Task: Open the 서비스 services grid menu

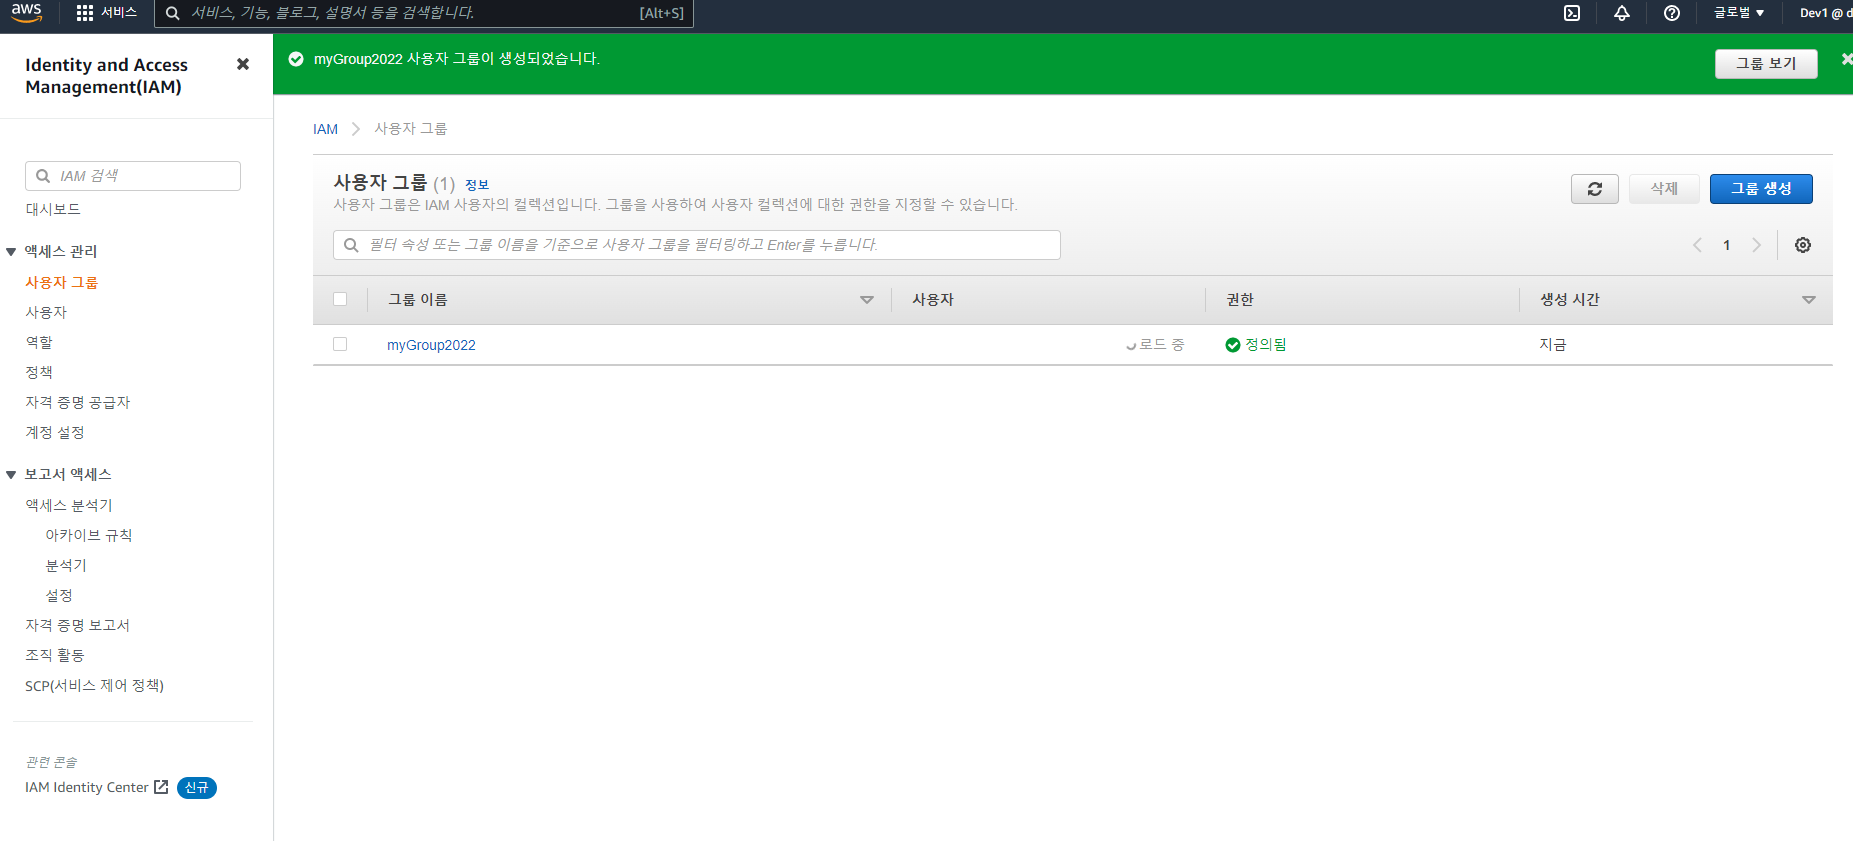Action: [x=107, y=13]
